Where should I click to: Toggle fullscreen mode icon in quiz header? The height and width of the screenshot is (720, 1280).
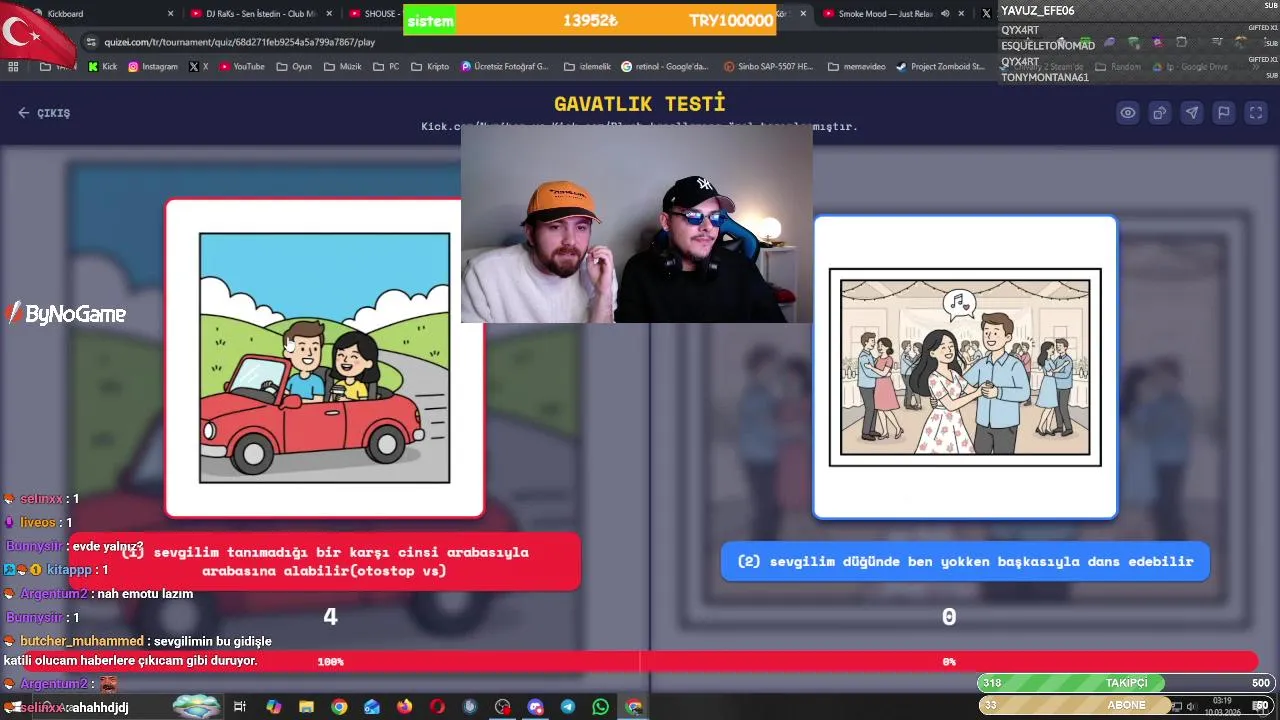coord(1256,113)
